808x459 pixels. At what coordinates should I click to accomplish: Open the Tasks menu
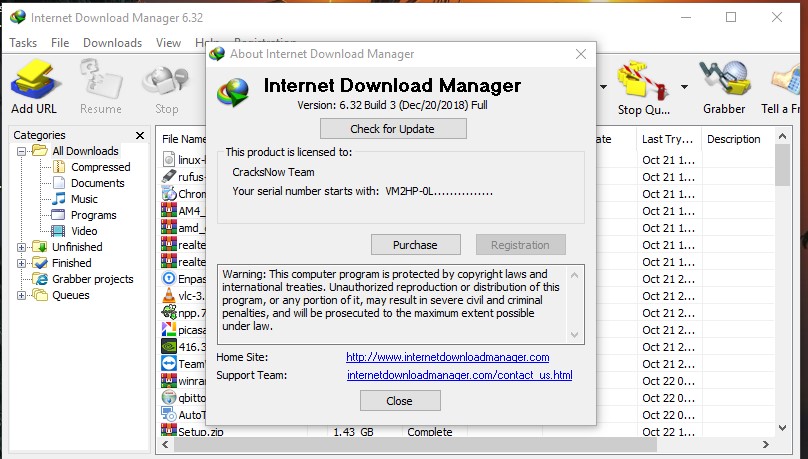(23, 43)
